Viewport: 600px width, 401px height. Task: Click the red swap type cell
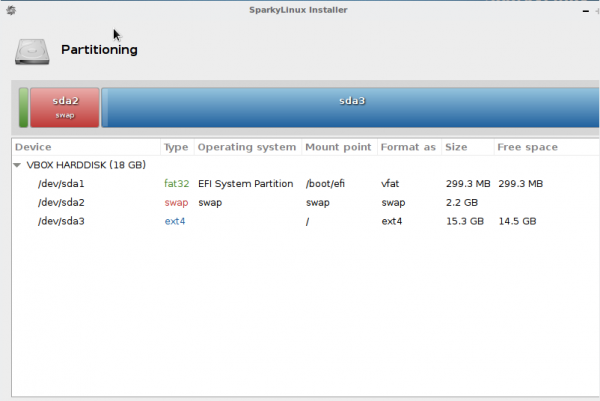(176, 202)
